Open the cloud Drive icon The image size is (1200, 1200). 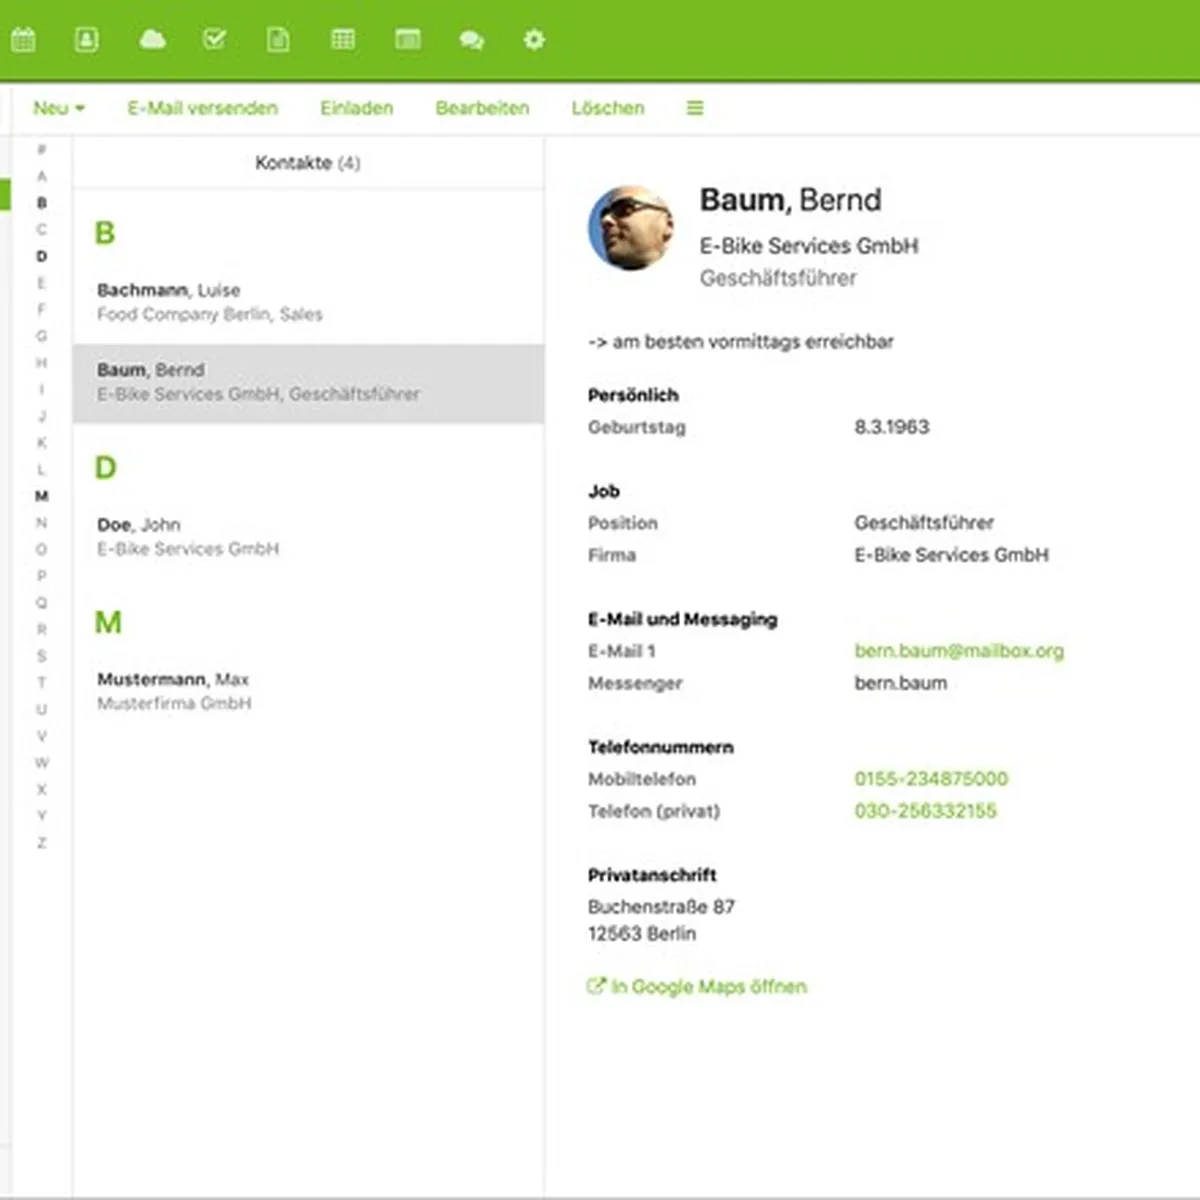(x=152, y=40)
